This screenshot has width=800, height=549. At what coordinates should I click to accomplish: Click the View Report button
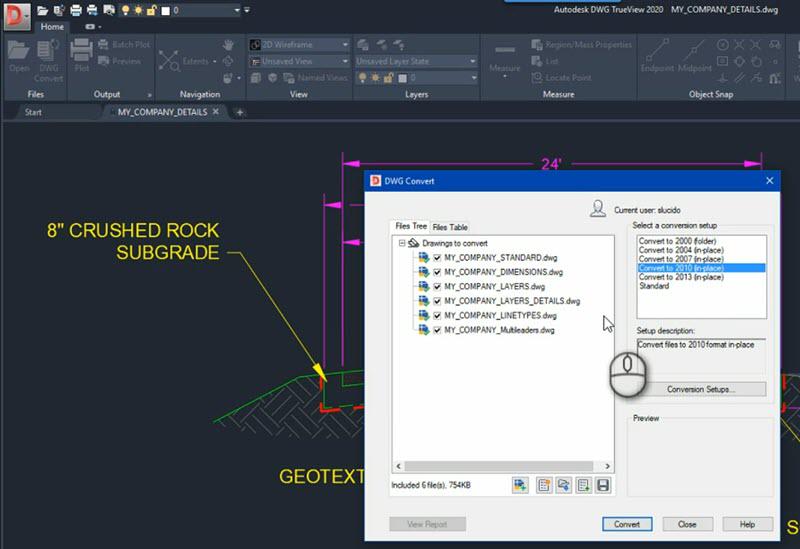coord(427,524)
